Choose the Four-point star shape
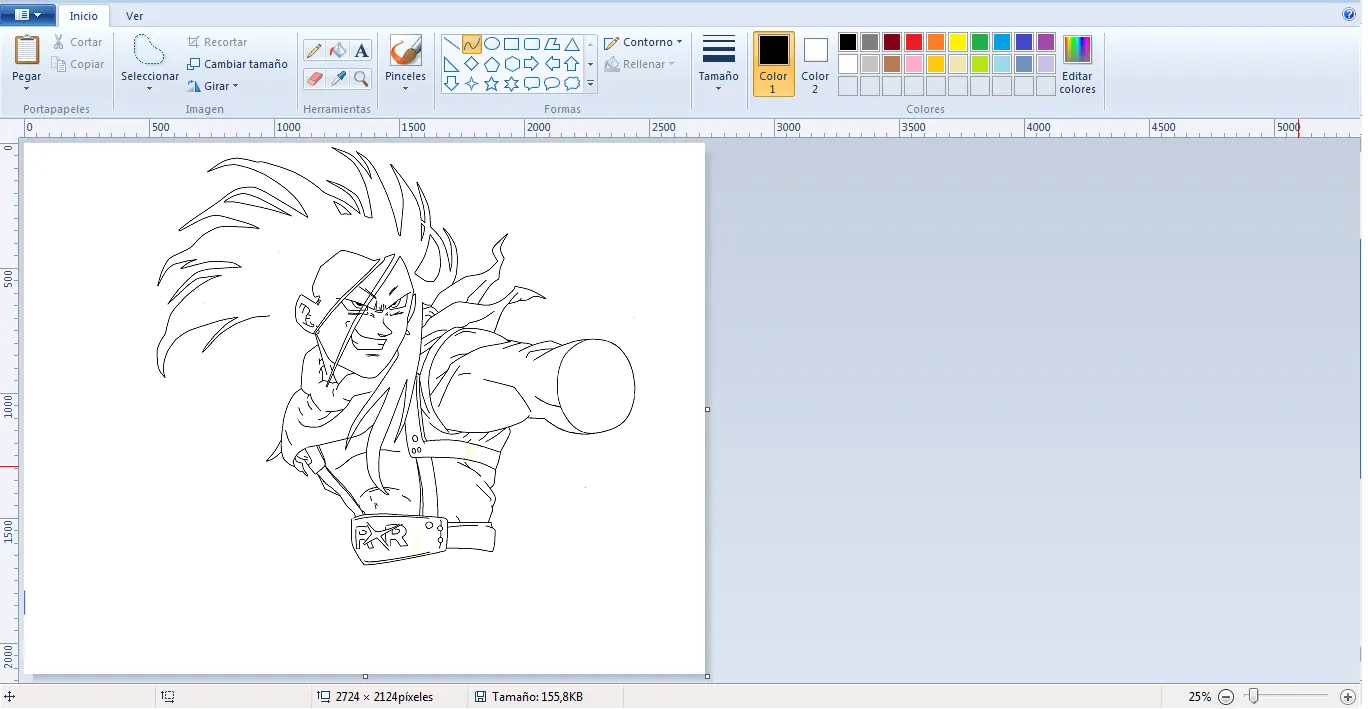Viewport: 1368px width, 709px height. pyautogui.click(x=472, y=84)
